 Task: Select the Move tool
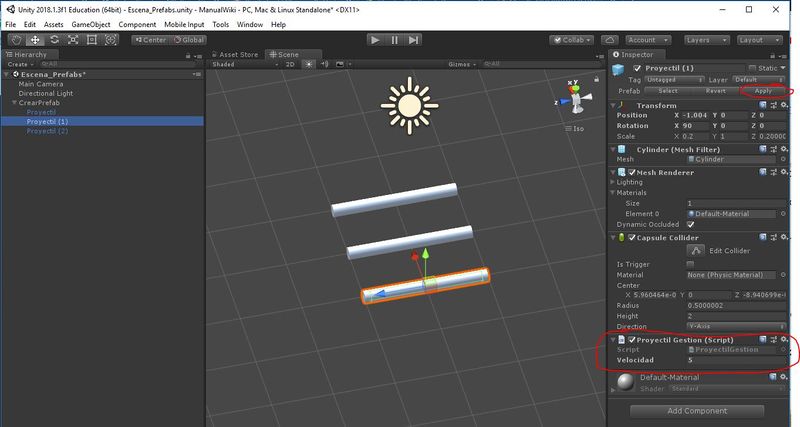pos(35,40)
